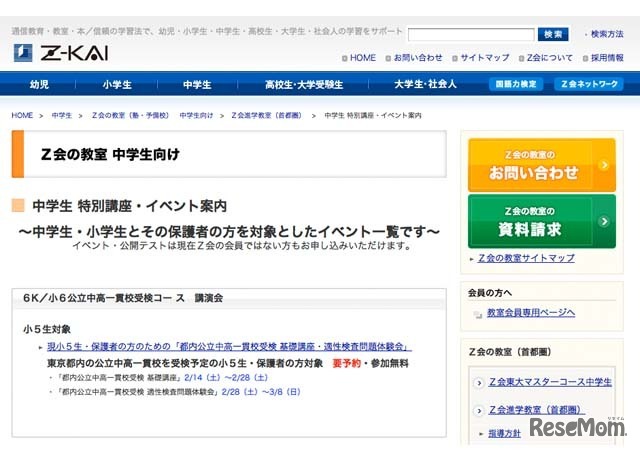Click 中学生向け breadcrumb link

coord(196,116)
